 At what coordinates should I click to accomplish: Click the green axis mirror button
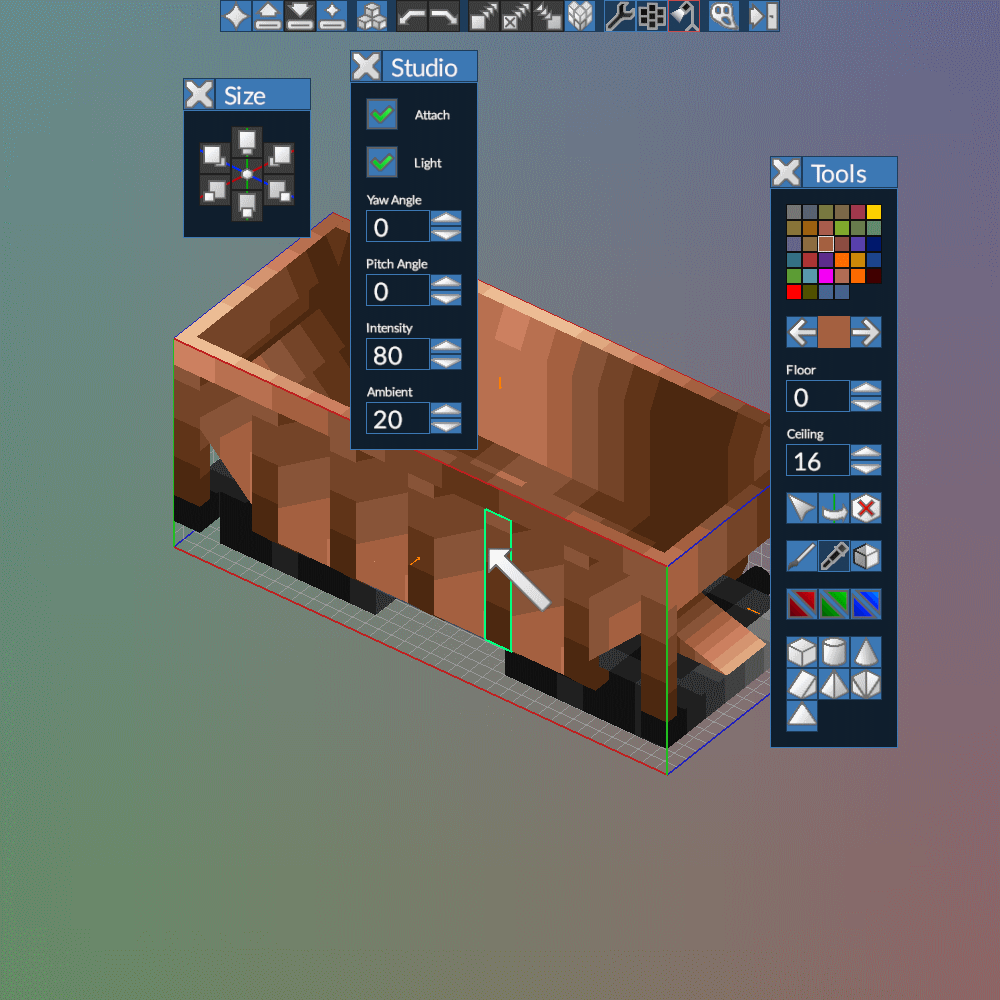tap(834, 603)
